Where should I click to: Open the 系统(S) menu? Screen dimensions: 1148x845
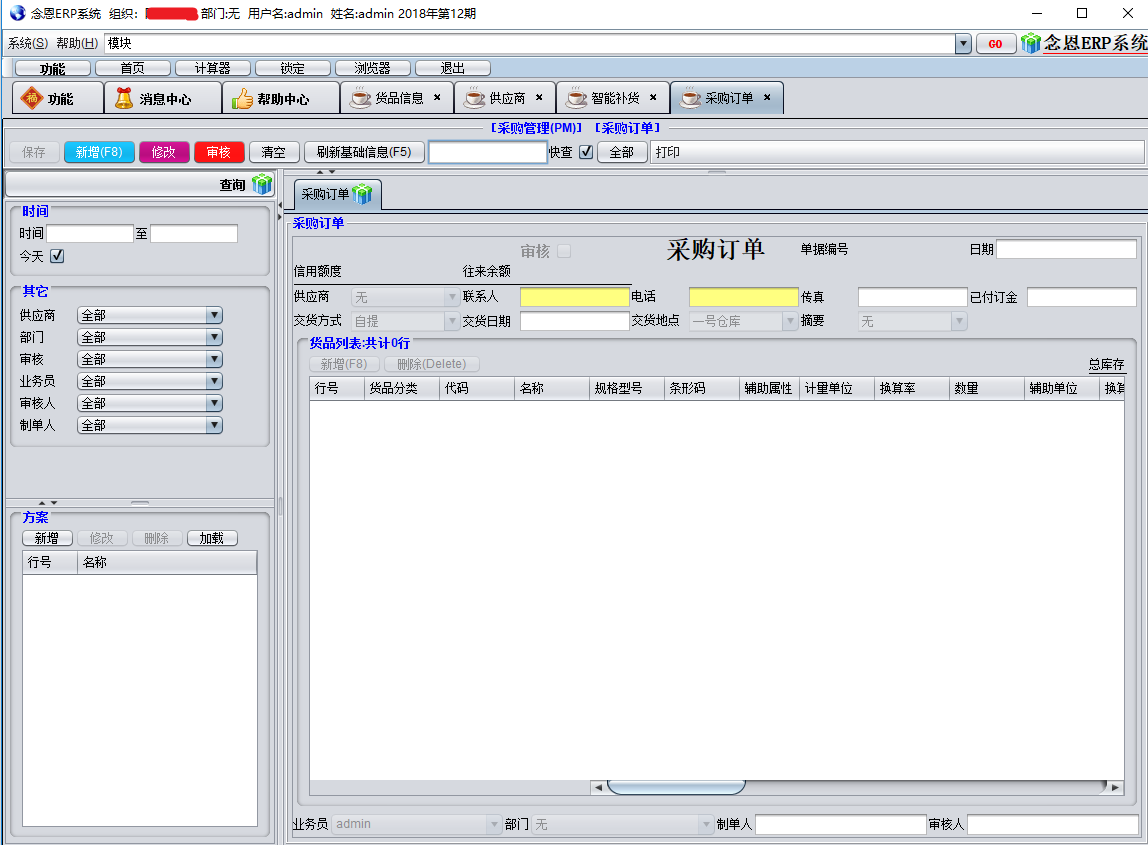pos(27,43)
